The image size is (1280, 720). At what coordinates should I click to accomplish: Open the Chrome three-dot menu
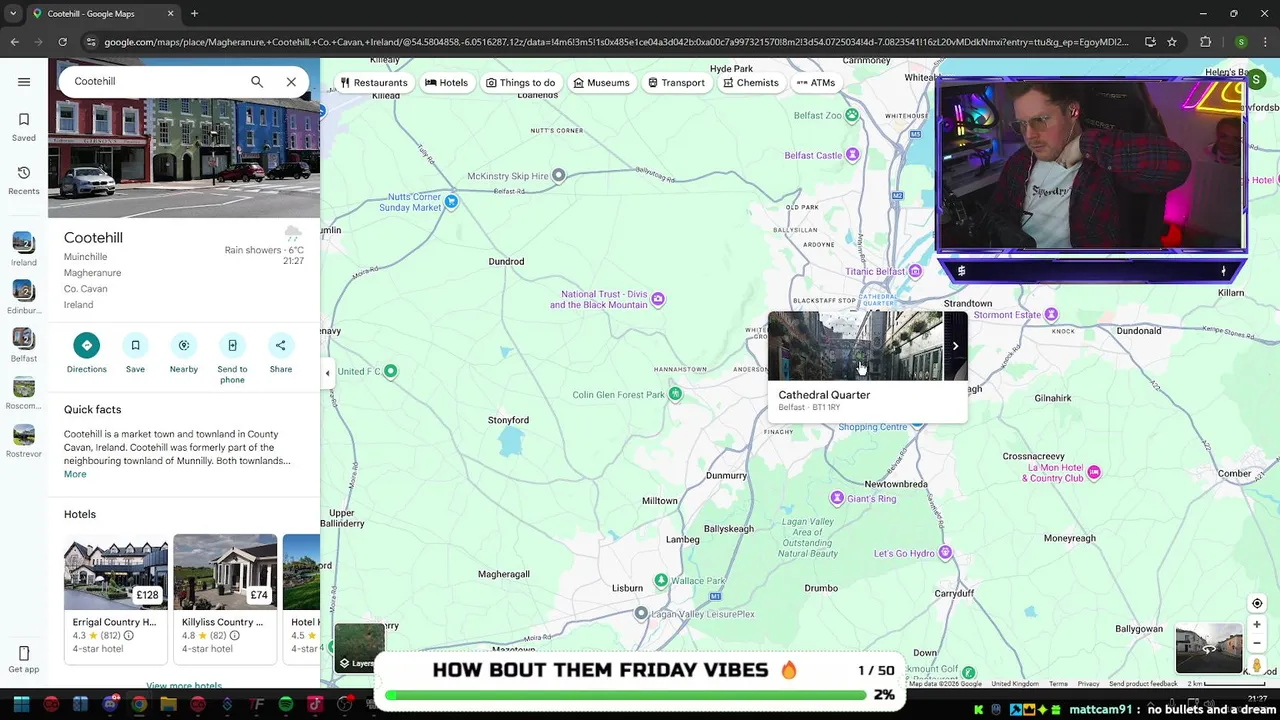[1265, 42]
